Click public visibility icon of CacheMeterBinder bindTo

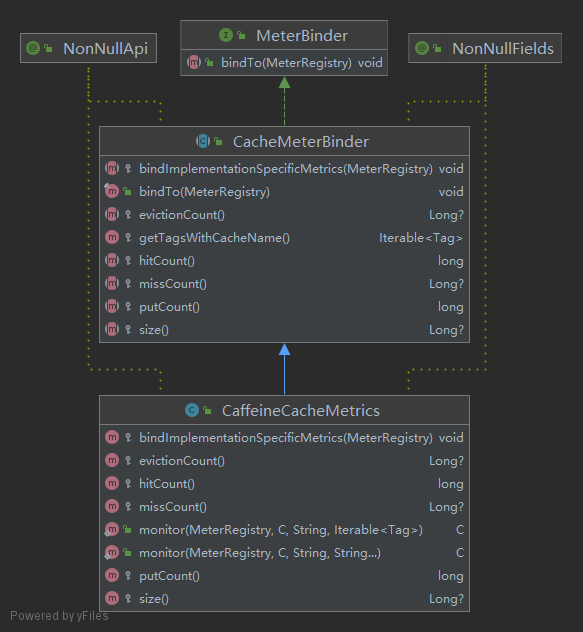click(127, 191)
